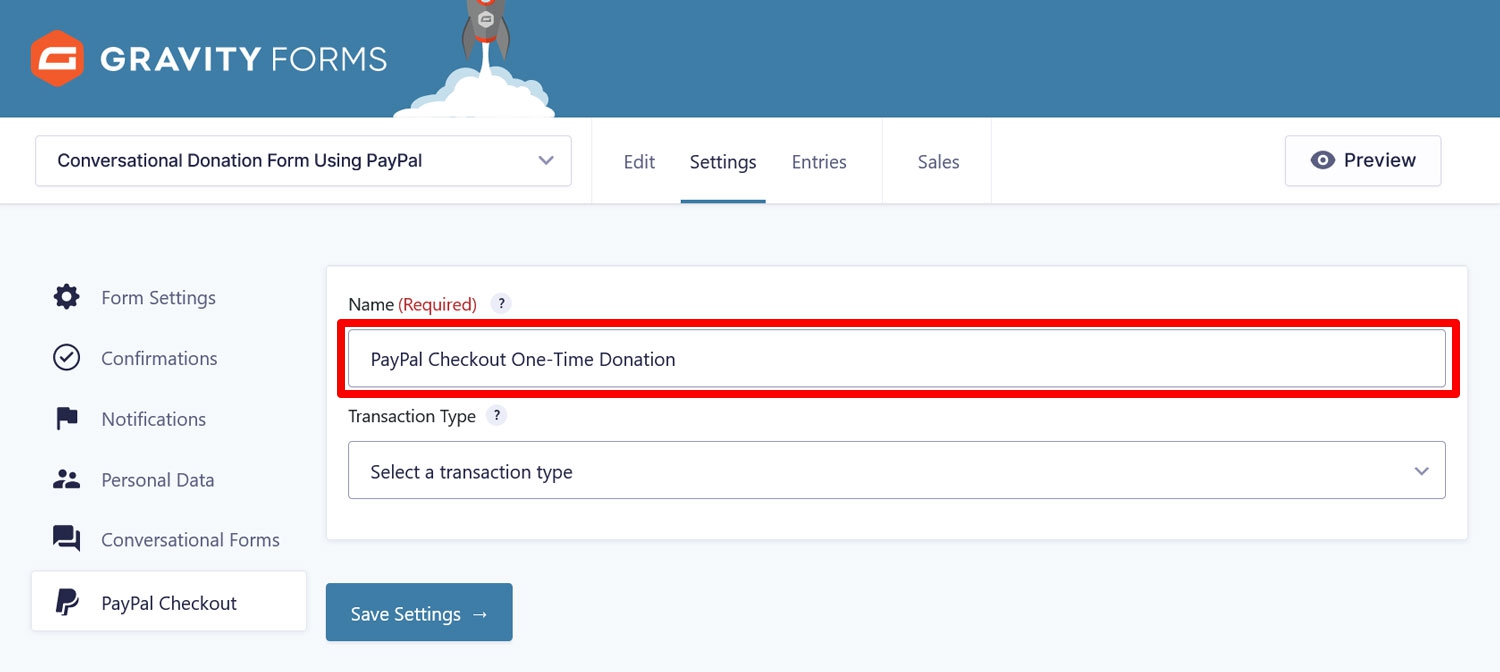The width and height of the screenshot is (1500, 672).
Task: Click the Gravity Forms hexagon logo
Action: pyautogui.click(x=57, y=58)
